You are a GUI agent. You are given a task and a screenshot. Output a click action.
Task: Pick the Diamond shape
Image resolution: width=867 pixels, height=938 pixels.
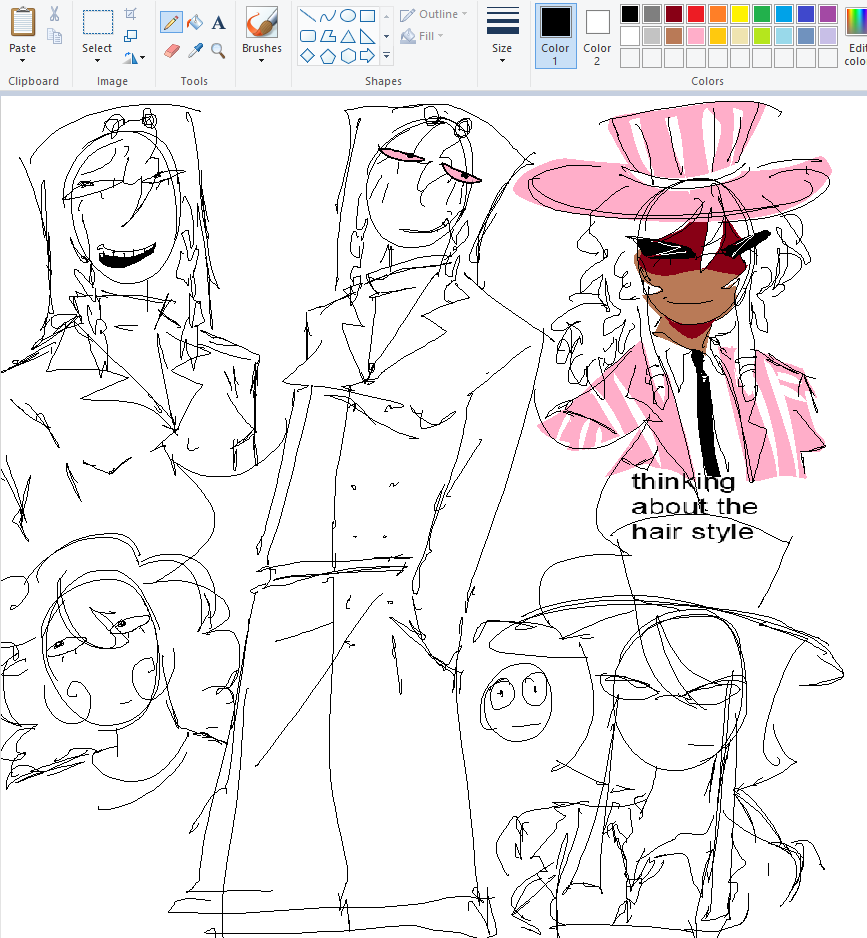(x=308, y=56)
